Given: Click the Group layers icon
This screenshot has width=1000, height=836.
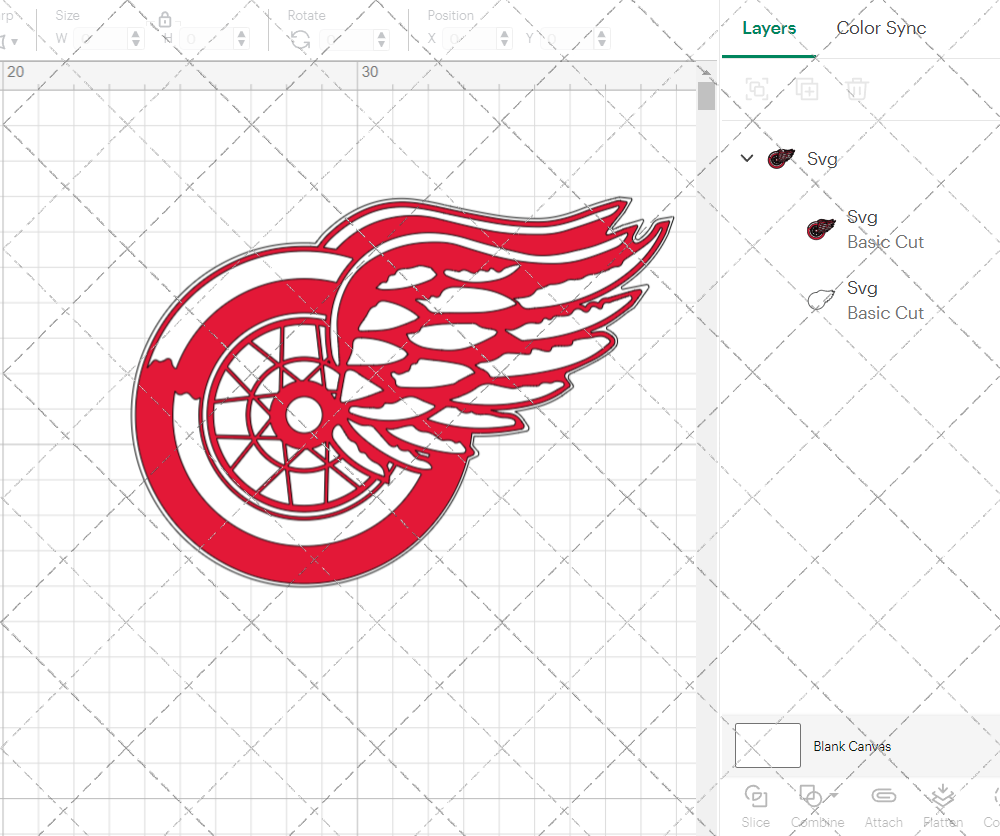Looking at the screenshot, I should tap(757, 89).
